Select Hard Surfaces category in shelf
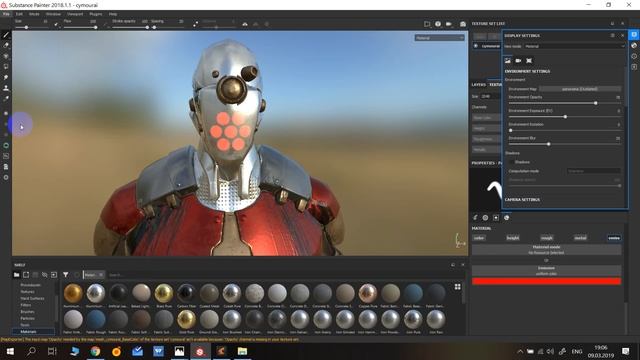This screenshot has height=360, width=640. [x=32, y=298]
